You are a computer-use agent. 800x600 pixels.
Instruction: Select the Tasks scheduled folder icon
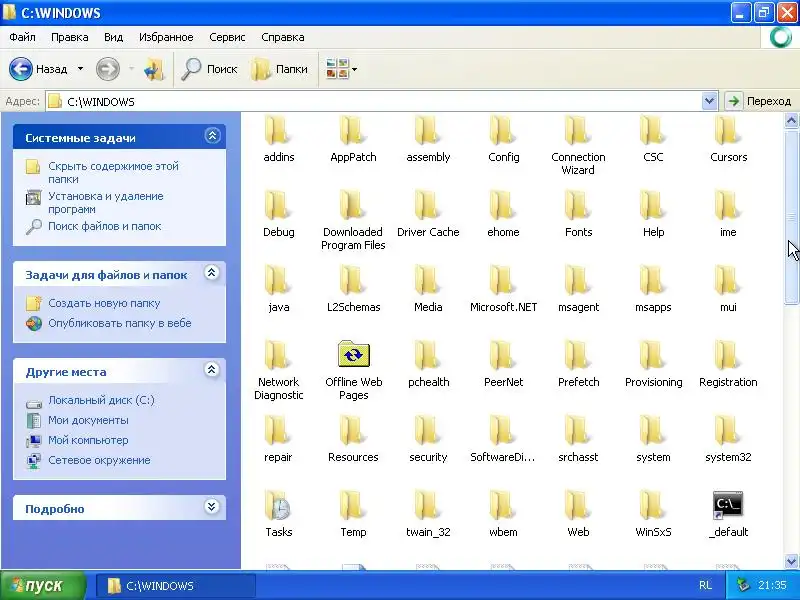(x=278, y=505)
